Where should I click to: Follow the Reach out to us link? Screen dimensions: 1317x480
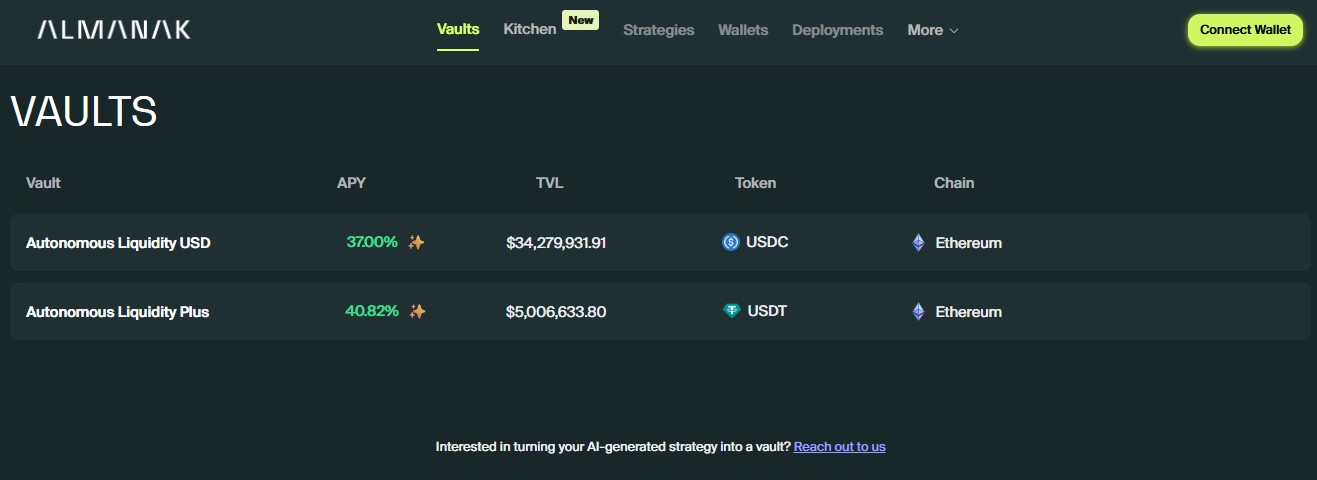(839, 446)
